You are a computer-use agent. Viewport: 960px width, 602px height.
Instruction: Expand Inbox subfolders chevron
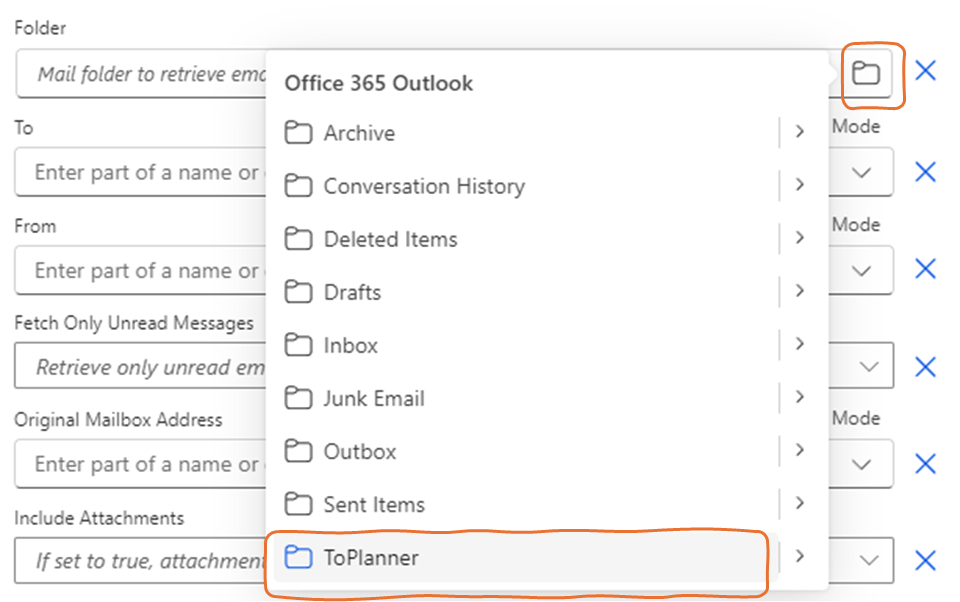[799, 344]
